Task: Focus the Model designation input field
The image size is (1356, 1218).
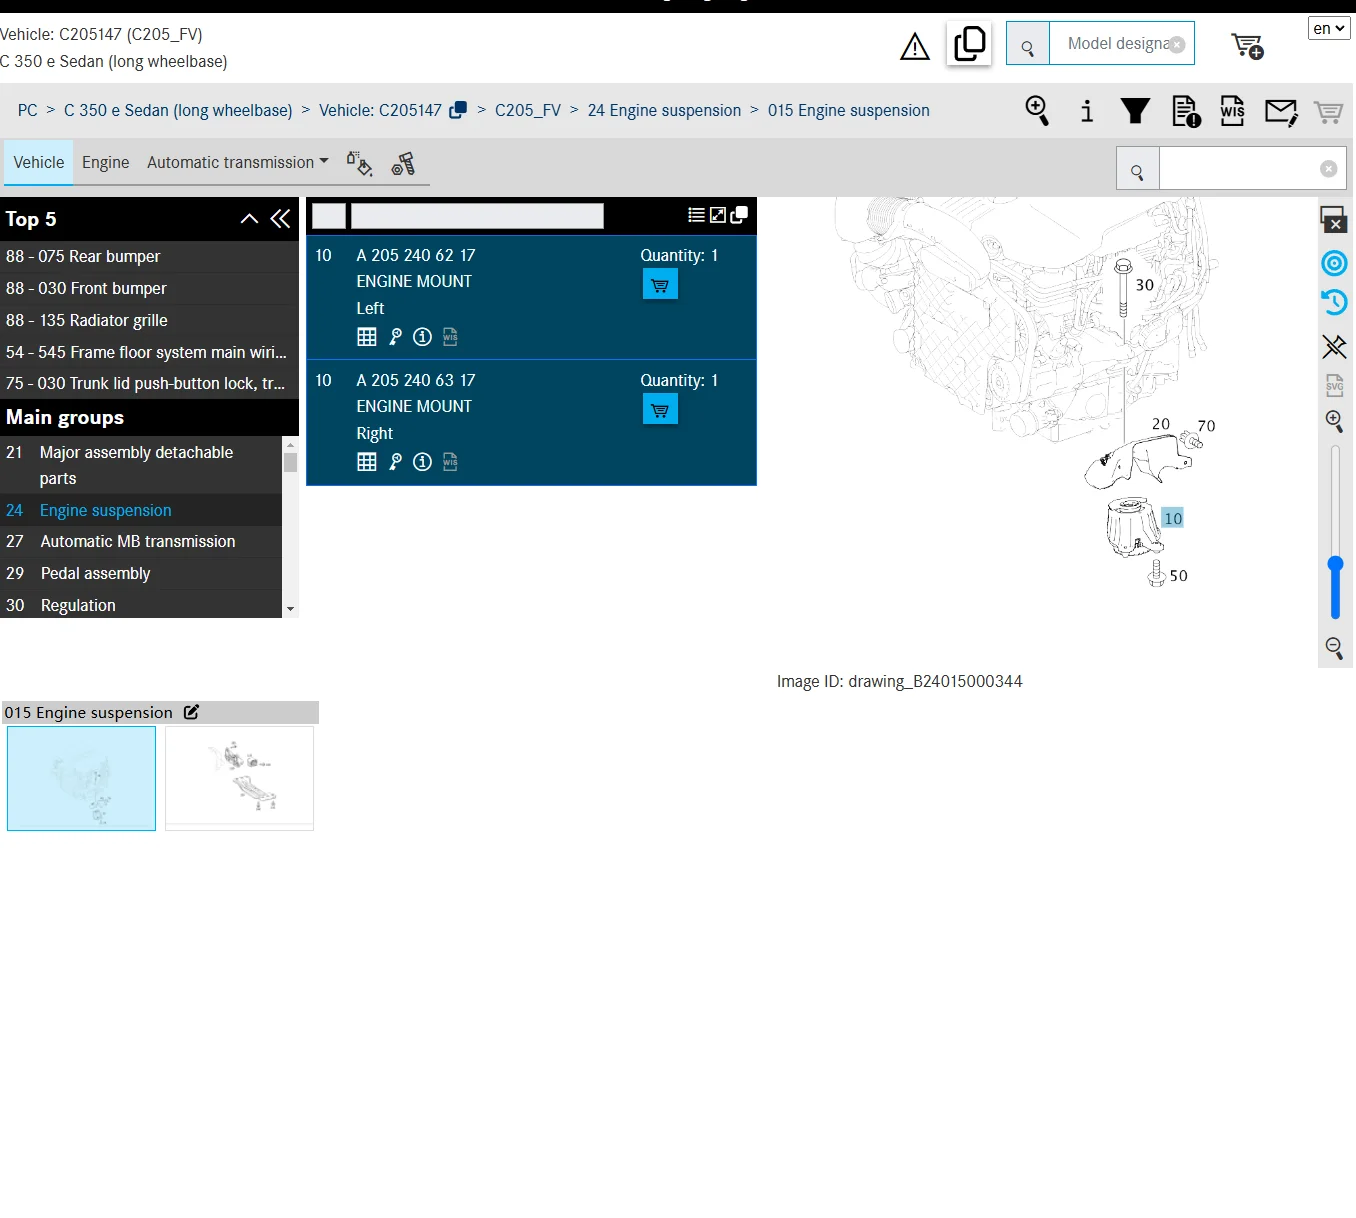Action: (x=1116, y=44)
